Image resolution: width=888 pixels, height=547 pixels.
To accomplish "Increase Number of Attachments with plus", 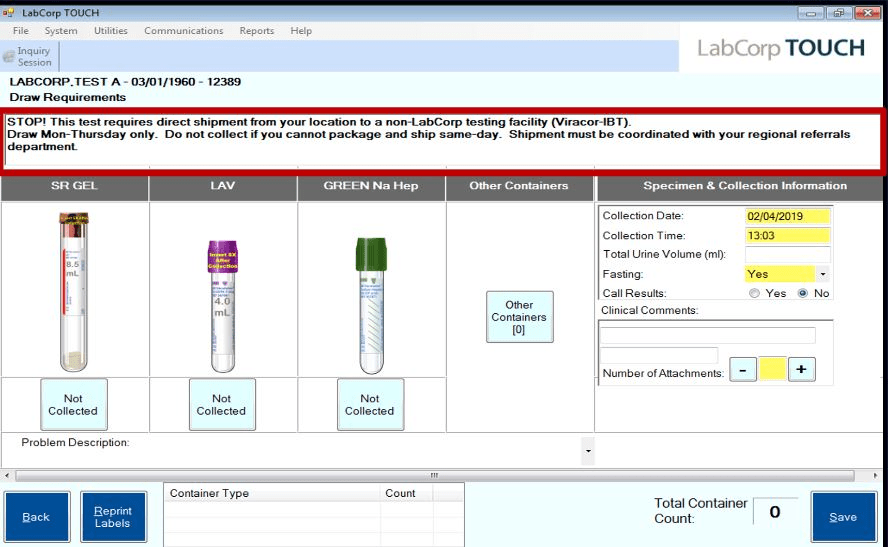I will pos(801,370).
